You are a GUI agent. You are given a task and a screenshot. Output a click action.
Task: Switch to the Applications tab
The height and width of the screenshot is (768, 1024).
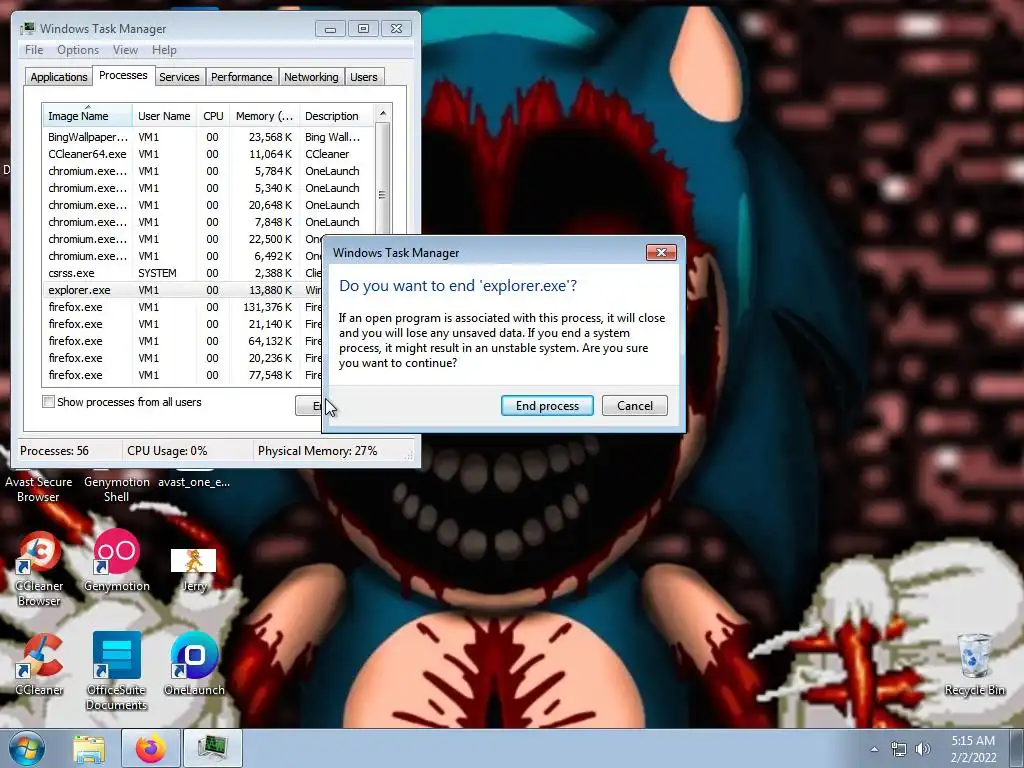tap(59, 77)
